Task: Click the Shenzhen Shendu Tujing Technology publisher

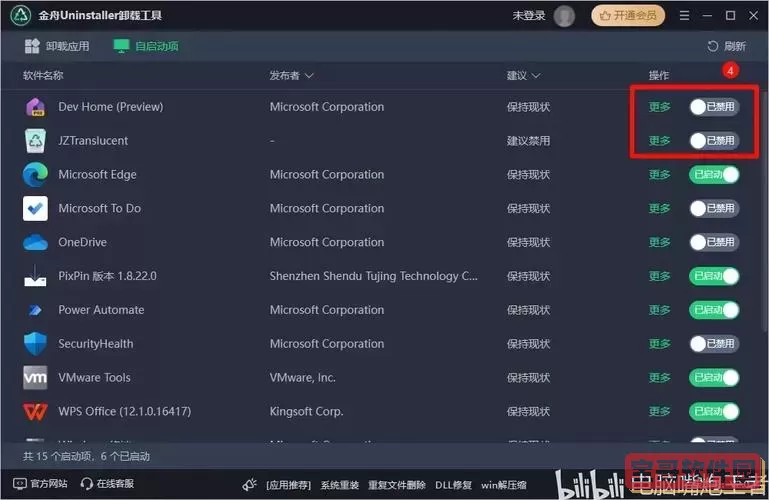Action: (373, 276)
